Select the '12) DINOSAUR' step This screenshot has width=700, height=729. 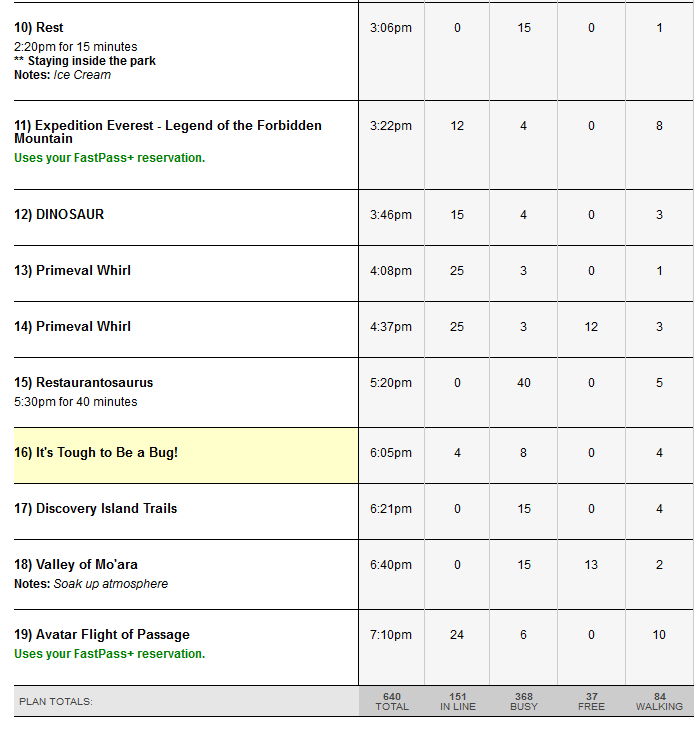coord(59,214)
